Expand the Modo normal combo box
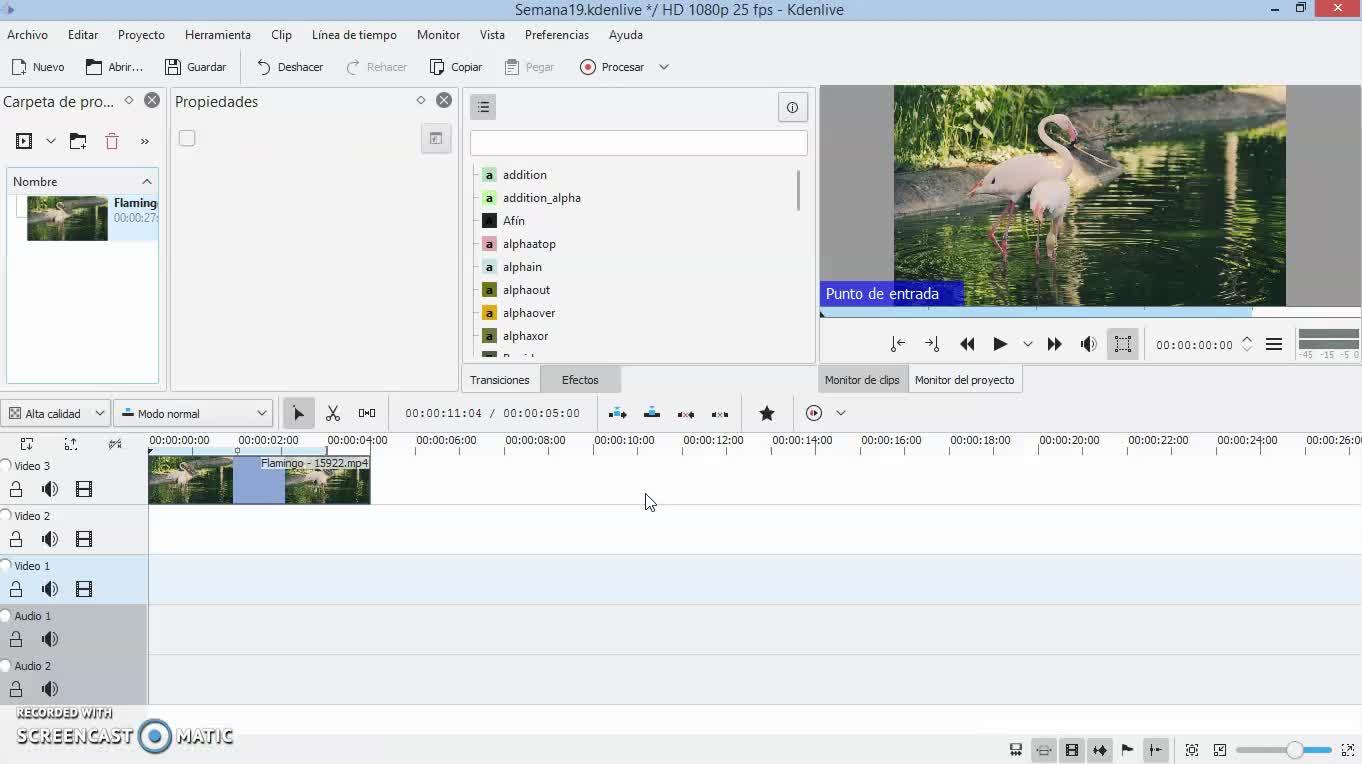The height and width of the screenshot is (764, 1362). [193, 414]
